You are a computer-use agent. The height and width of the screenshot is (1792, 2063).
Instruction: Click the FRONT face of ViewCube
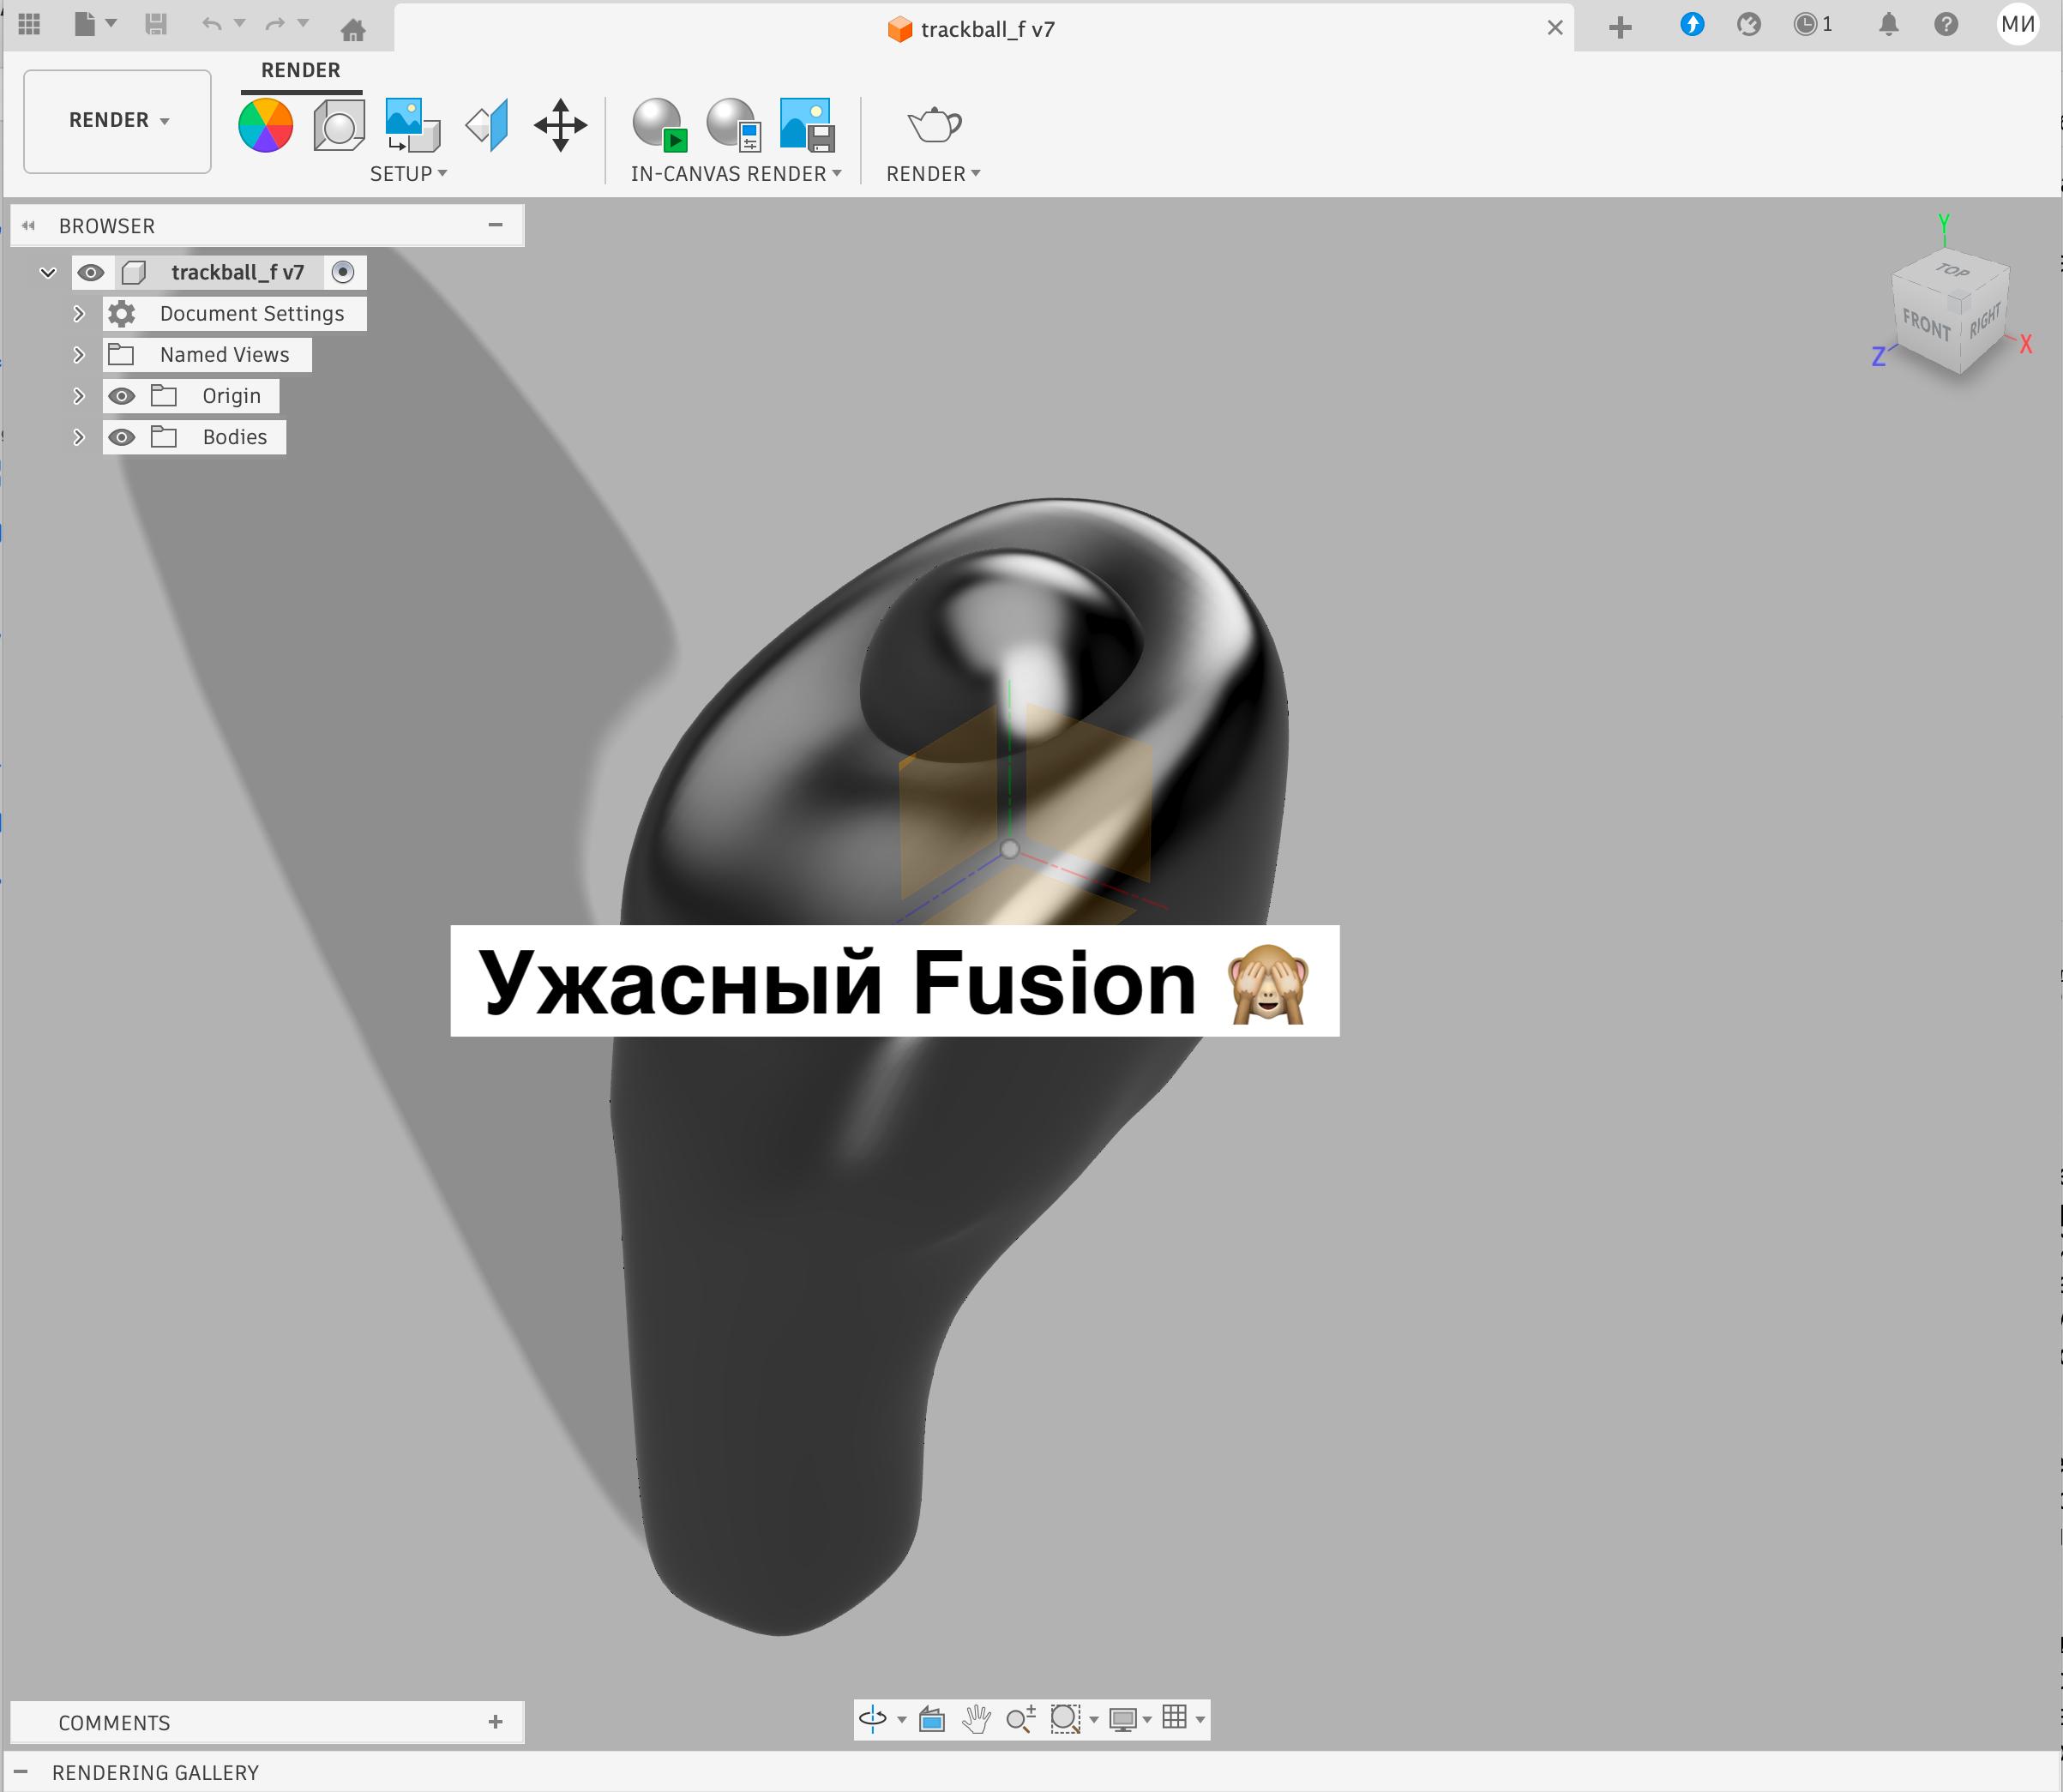click(1925, 326)
